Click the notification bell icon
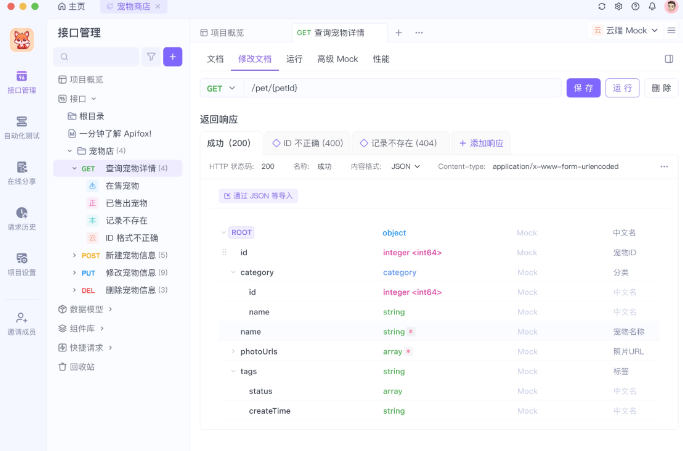The image size is (683, 451). pos(652,6)
